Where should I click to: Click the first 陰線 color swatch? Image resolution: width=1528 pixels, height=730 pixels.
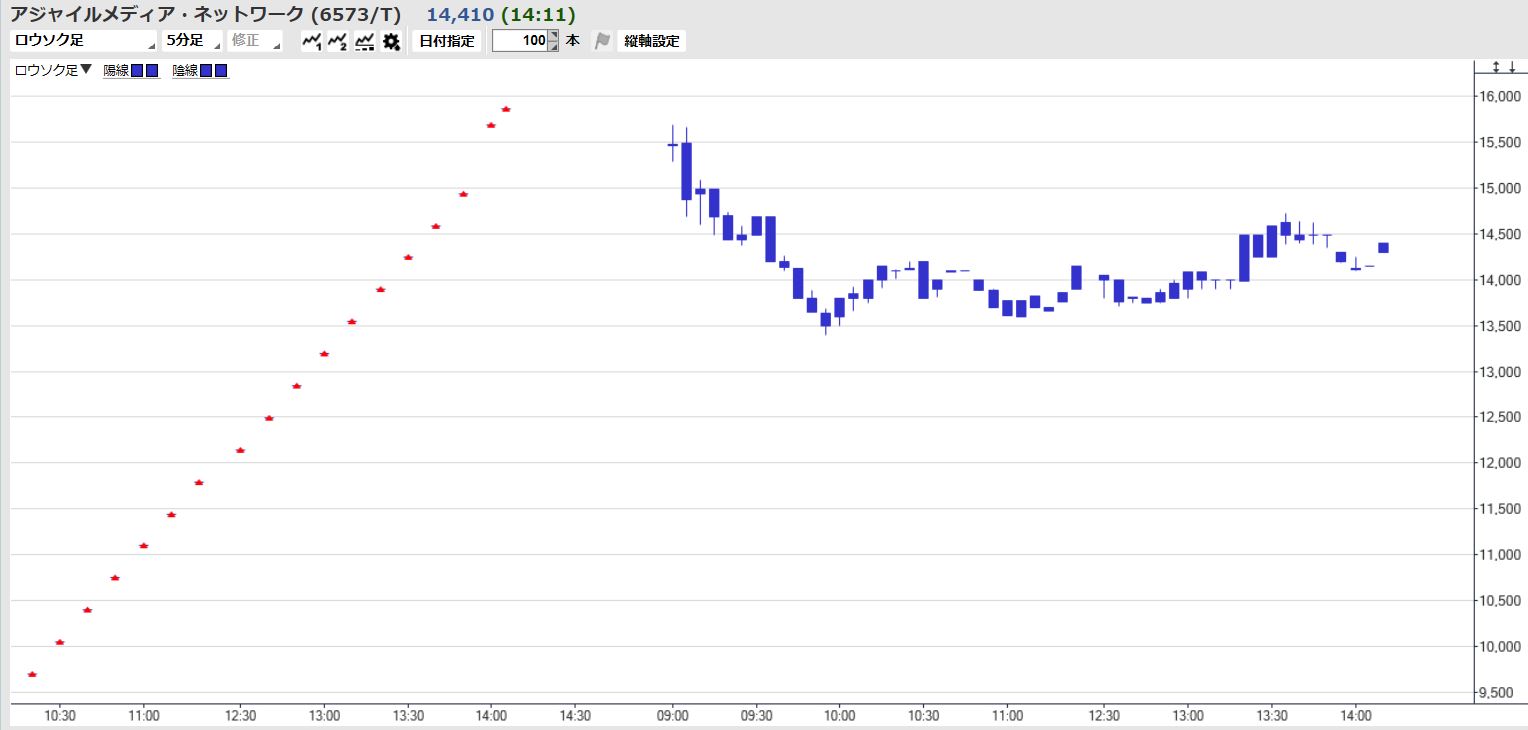(206, 71)
